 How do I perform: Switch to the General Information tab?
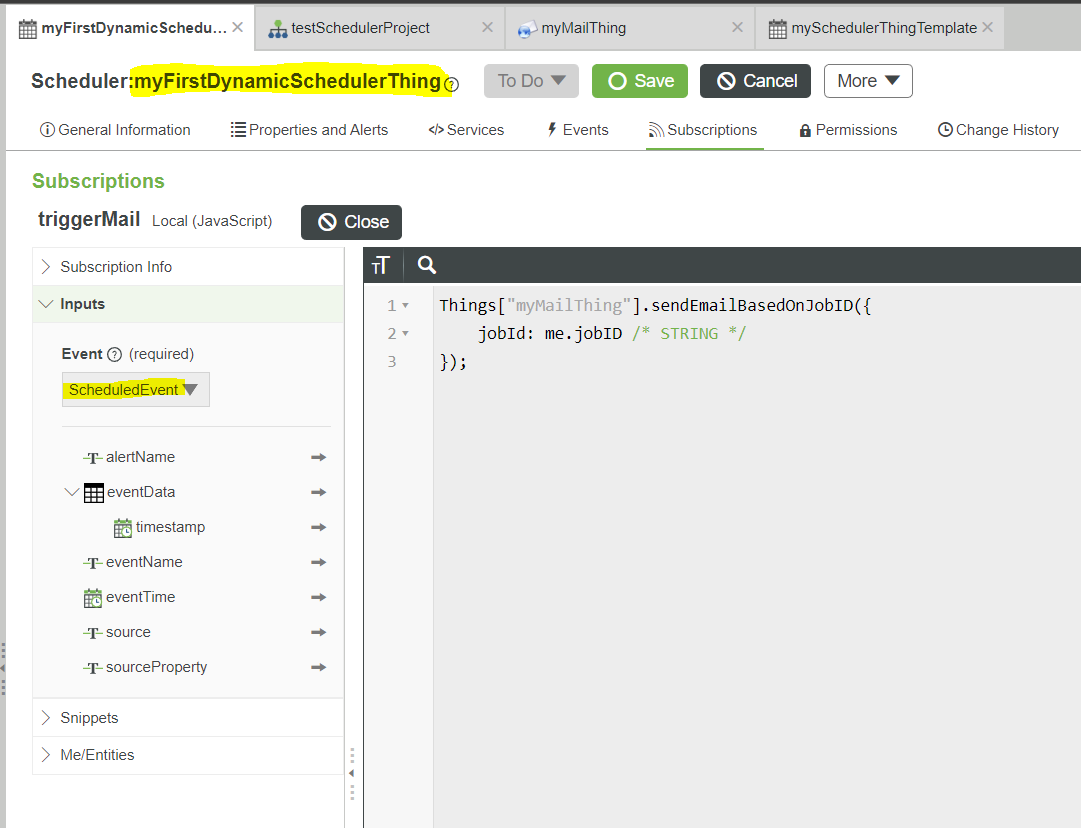pos(114,129)
